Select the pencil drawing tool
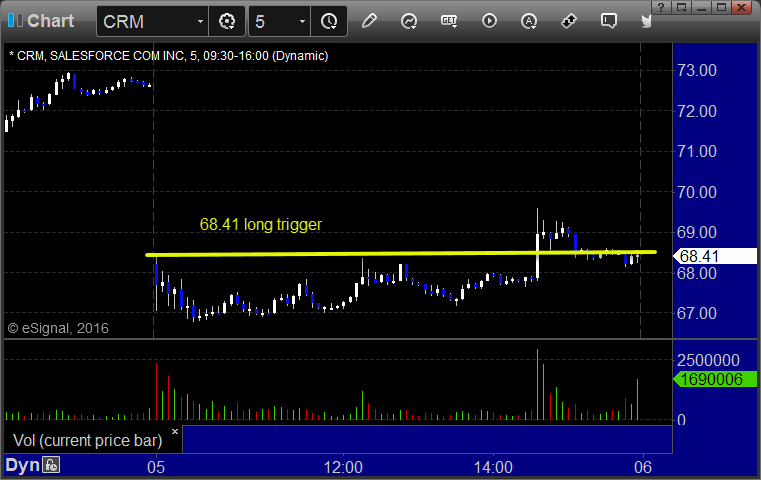Viewport: 761px width, 480px height. click(x=369, y=21)
